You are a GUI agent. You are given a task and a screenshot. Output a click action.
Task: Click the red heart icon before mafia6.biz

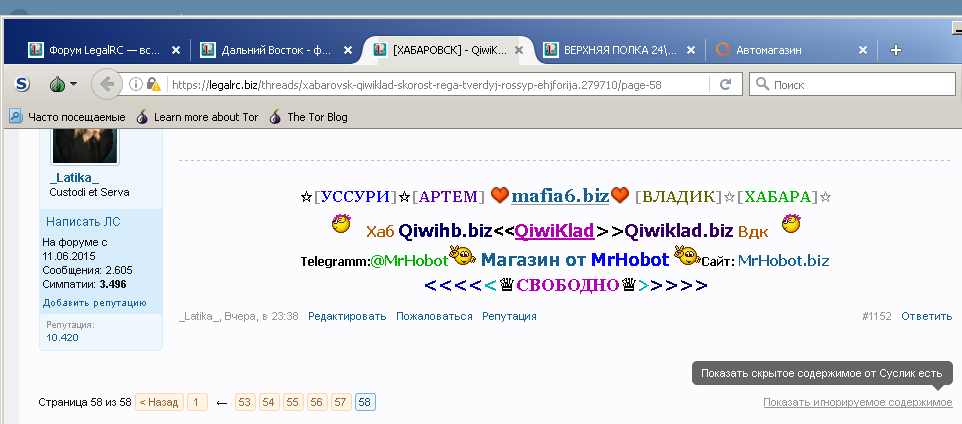click(500, 196)
